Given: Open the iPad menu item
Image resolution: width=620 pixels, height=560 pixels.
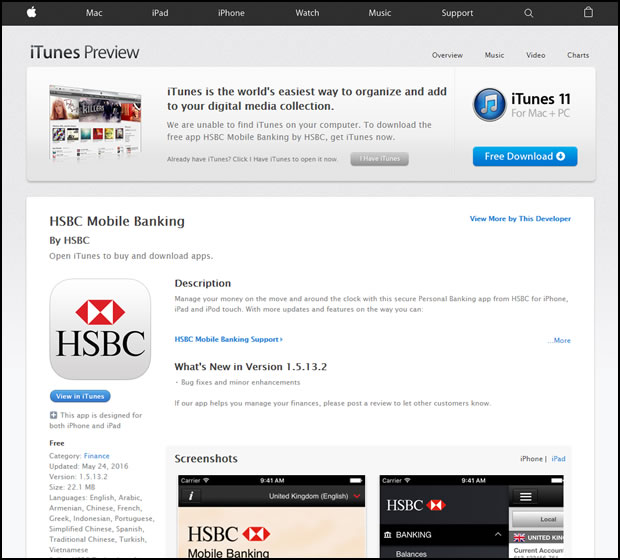Looking at the screenshot, I should [x=160, y=13].
